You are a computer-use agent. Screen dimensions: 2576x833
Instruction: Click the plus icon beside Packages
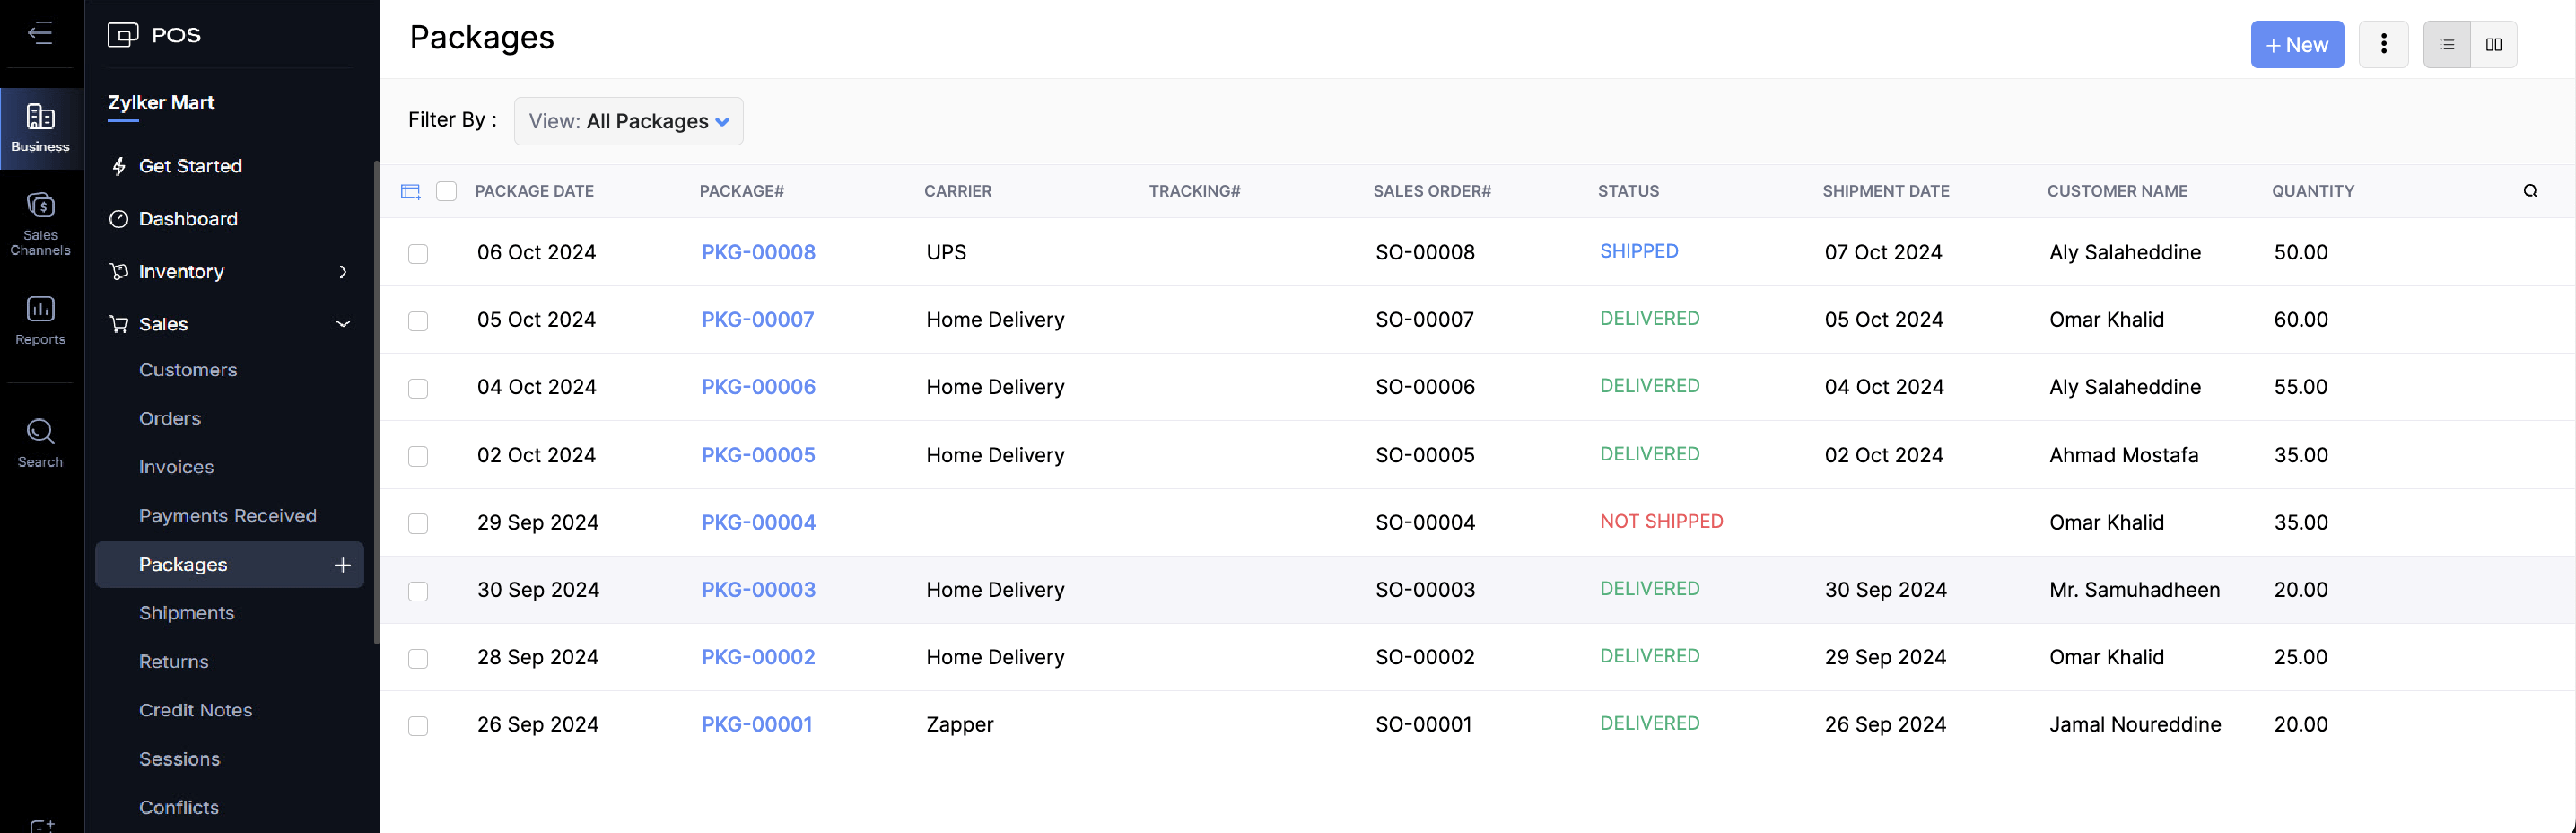click(x=342, y=565)
